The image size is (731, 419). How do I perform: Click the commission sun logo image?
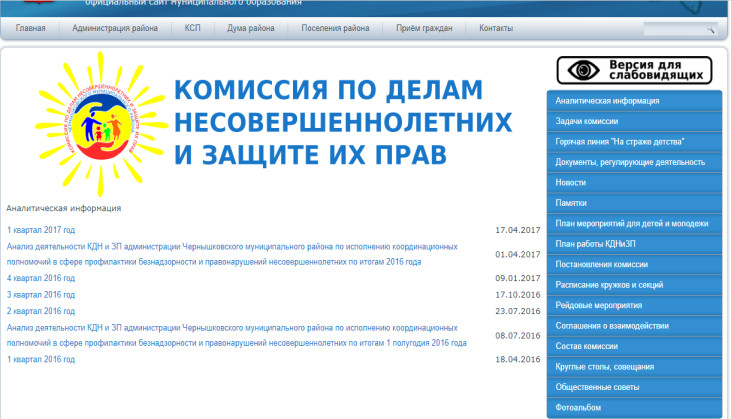tap(101, 124)
